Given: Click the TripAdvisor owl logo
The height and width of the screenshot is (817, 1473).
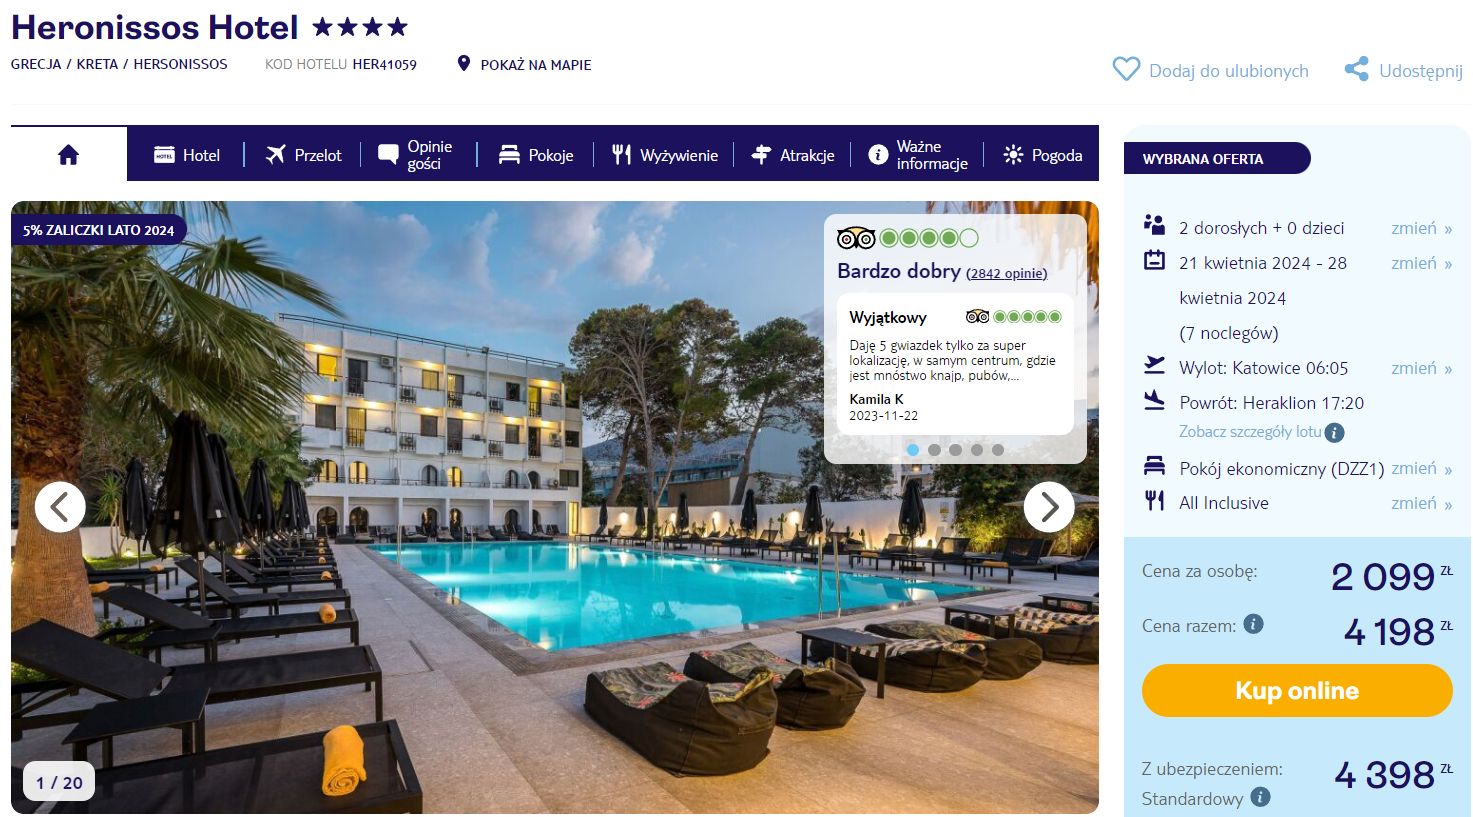Looking at the screenshot, I should 856,238.
